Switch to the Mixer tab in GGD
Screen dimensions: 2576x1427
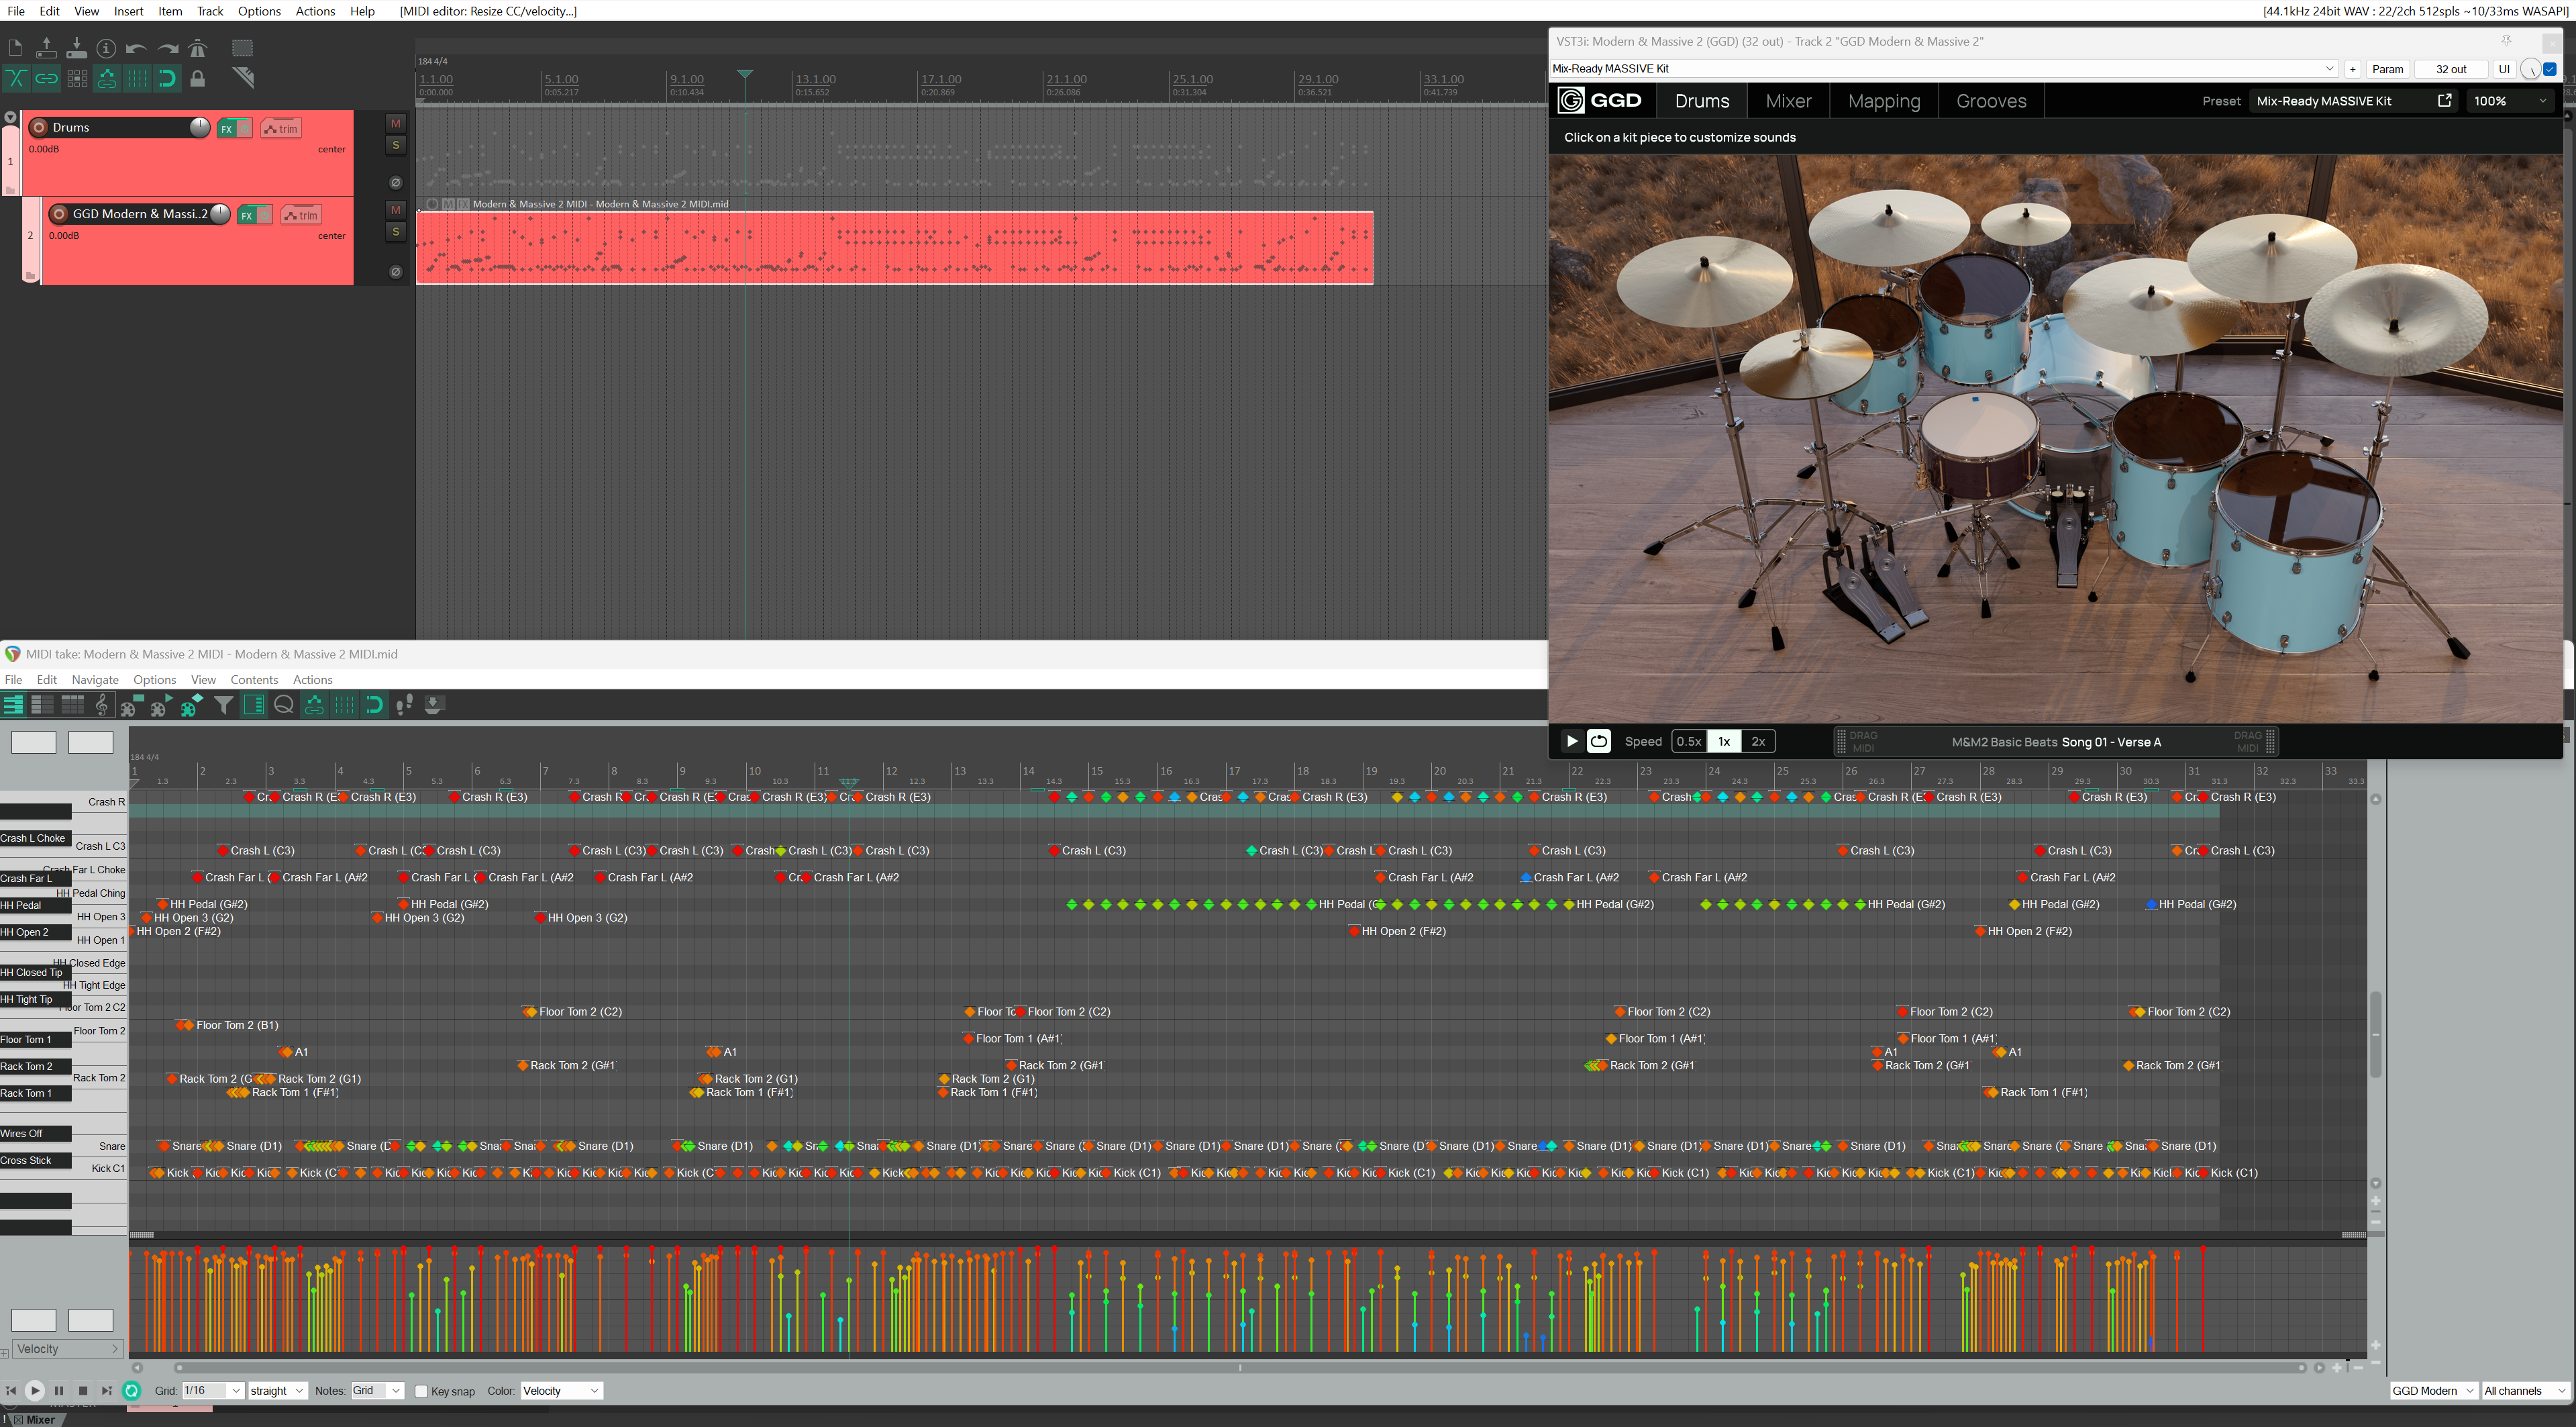click(1787, 101)
